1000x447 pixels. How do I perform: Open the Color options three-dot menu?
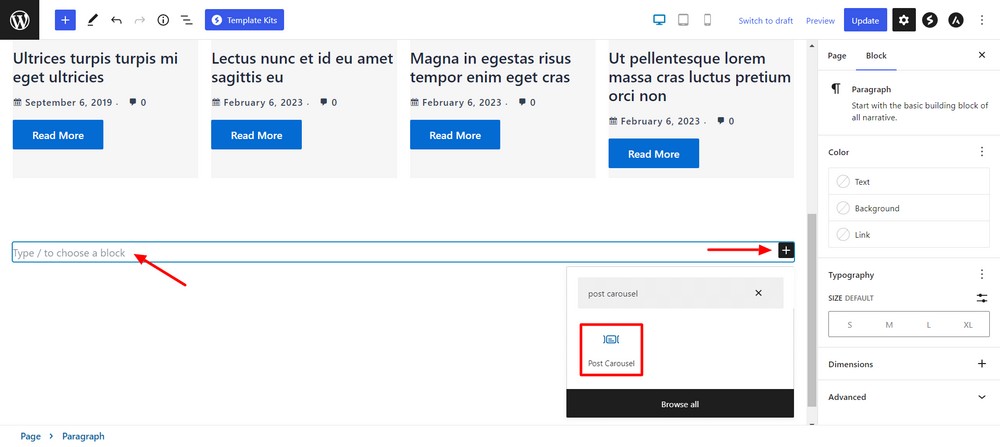click(x=981, y=152)
